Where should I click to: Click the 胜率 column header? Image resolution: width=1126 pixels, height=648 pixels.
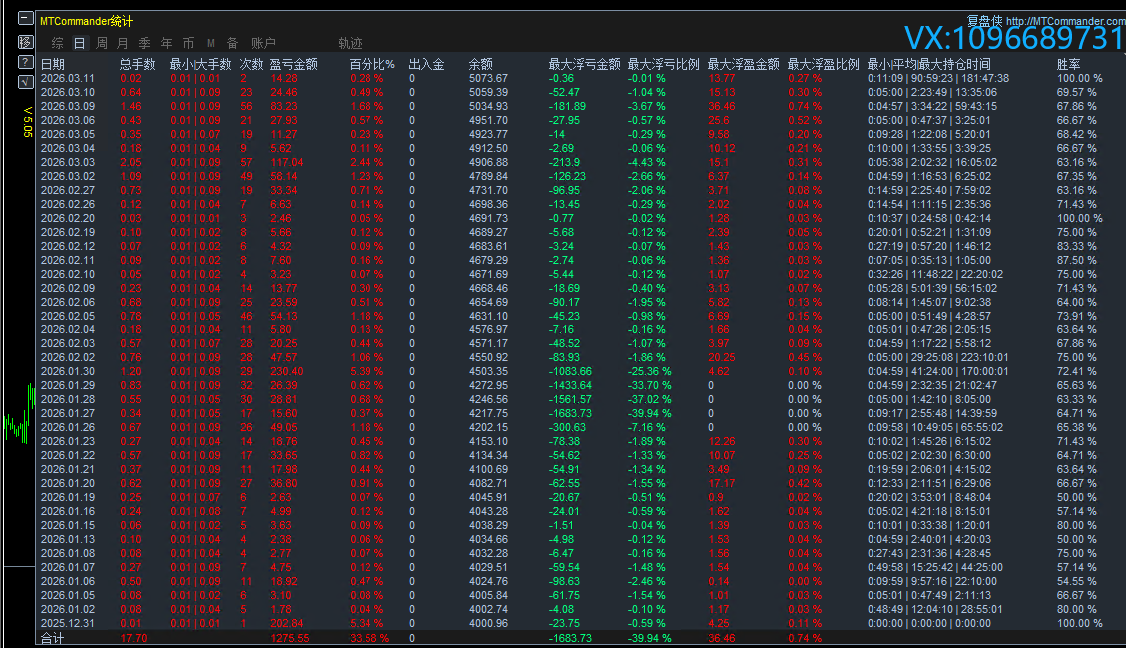tap(1068, 64)
